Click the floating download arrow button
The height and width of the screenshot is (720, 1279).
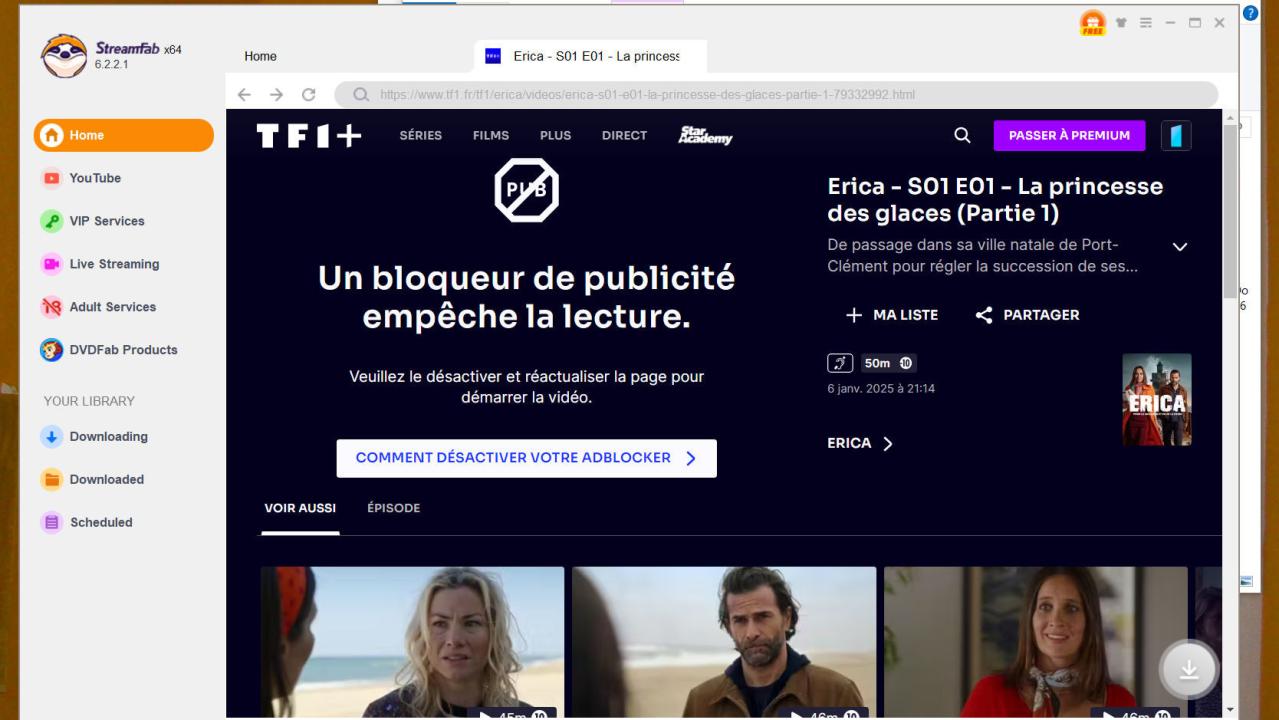(1189, 669)
